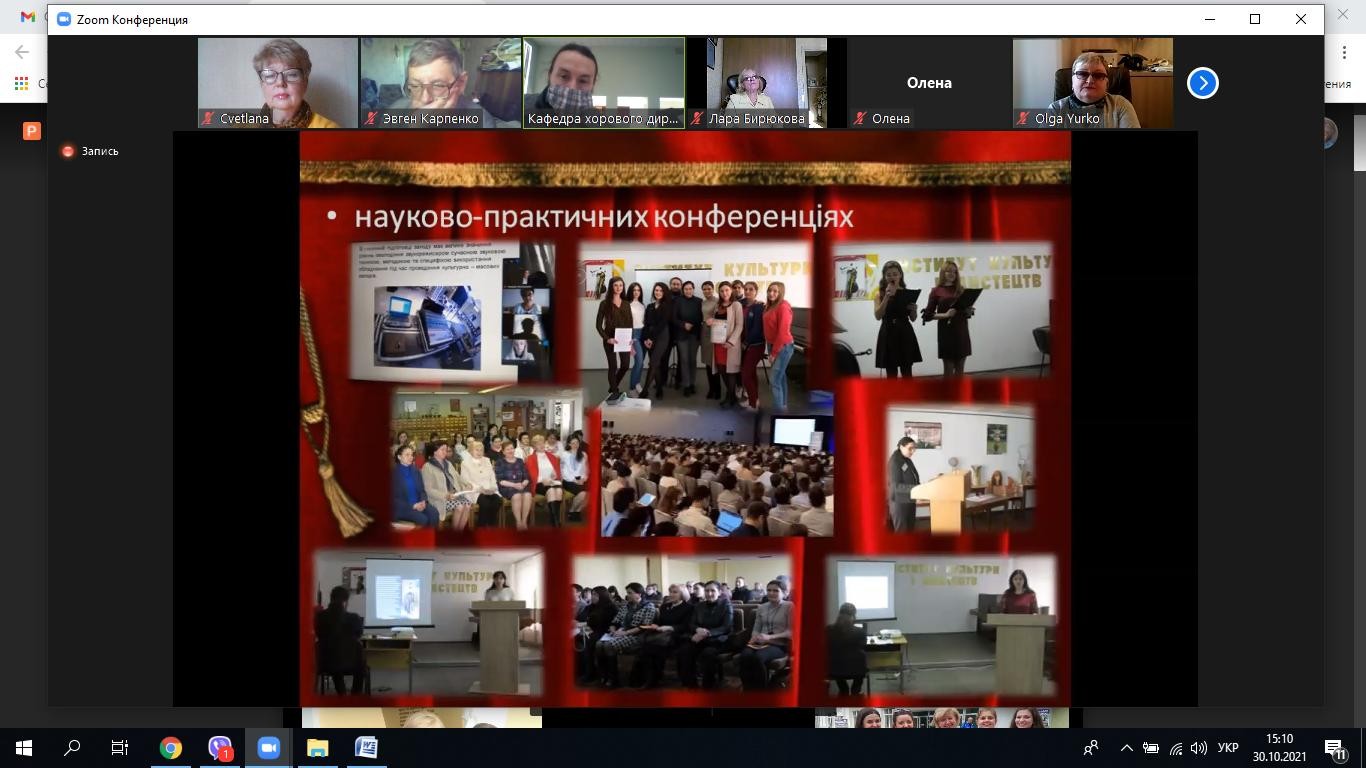Open Microsoft Word from the taskbar
The width and height of the screenshot is (1366, 768).
[x=366, y=747]
